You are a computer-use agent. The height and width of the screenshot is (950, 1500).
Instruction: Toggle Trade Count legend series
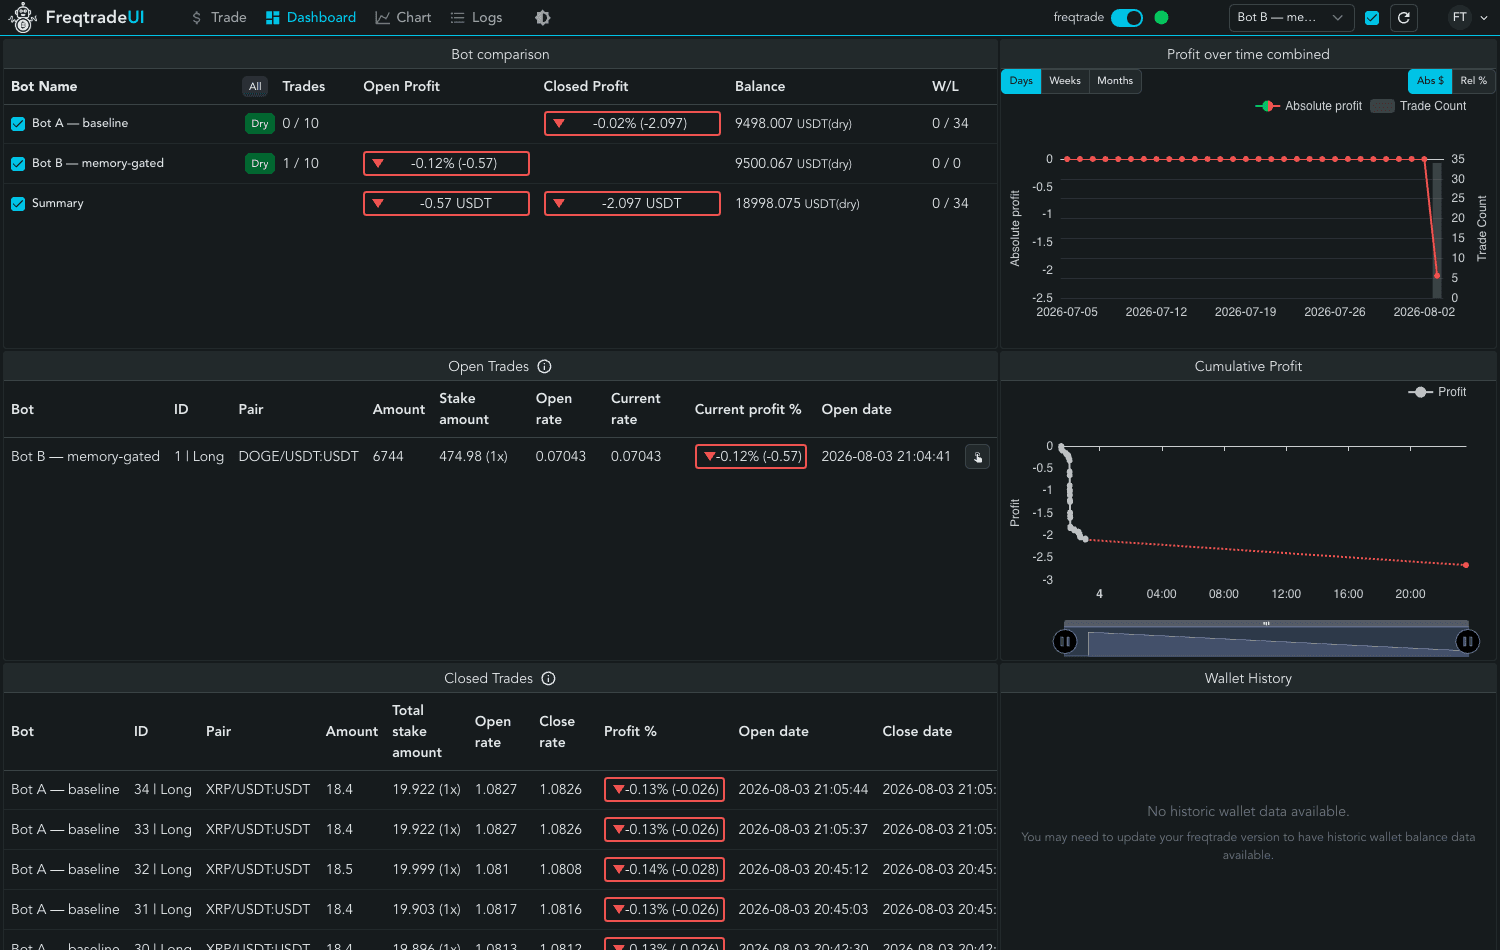point(1419,106)
